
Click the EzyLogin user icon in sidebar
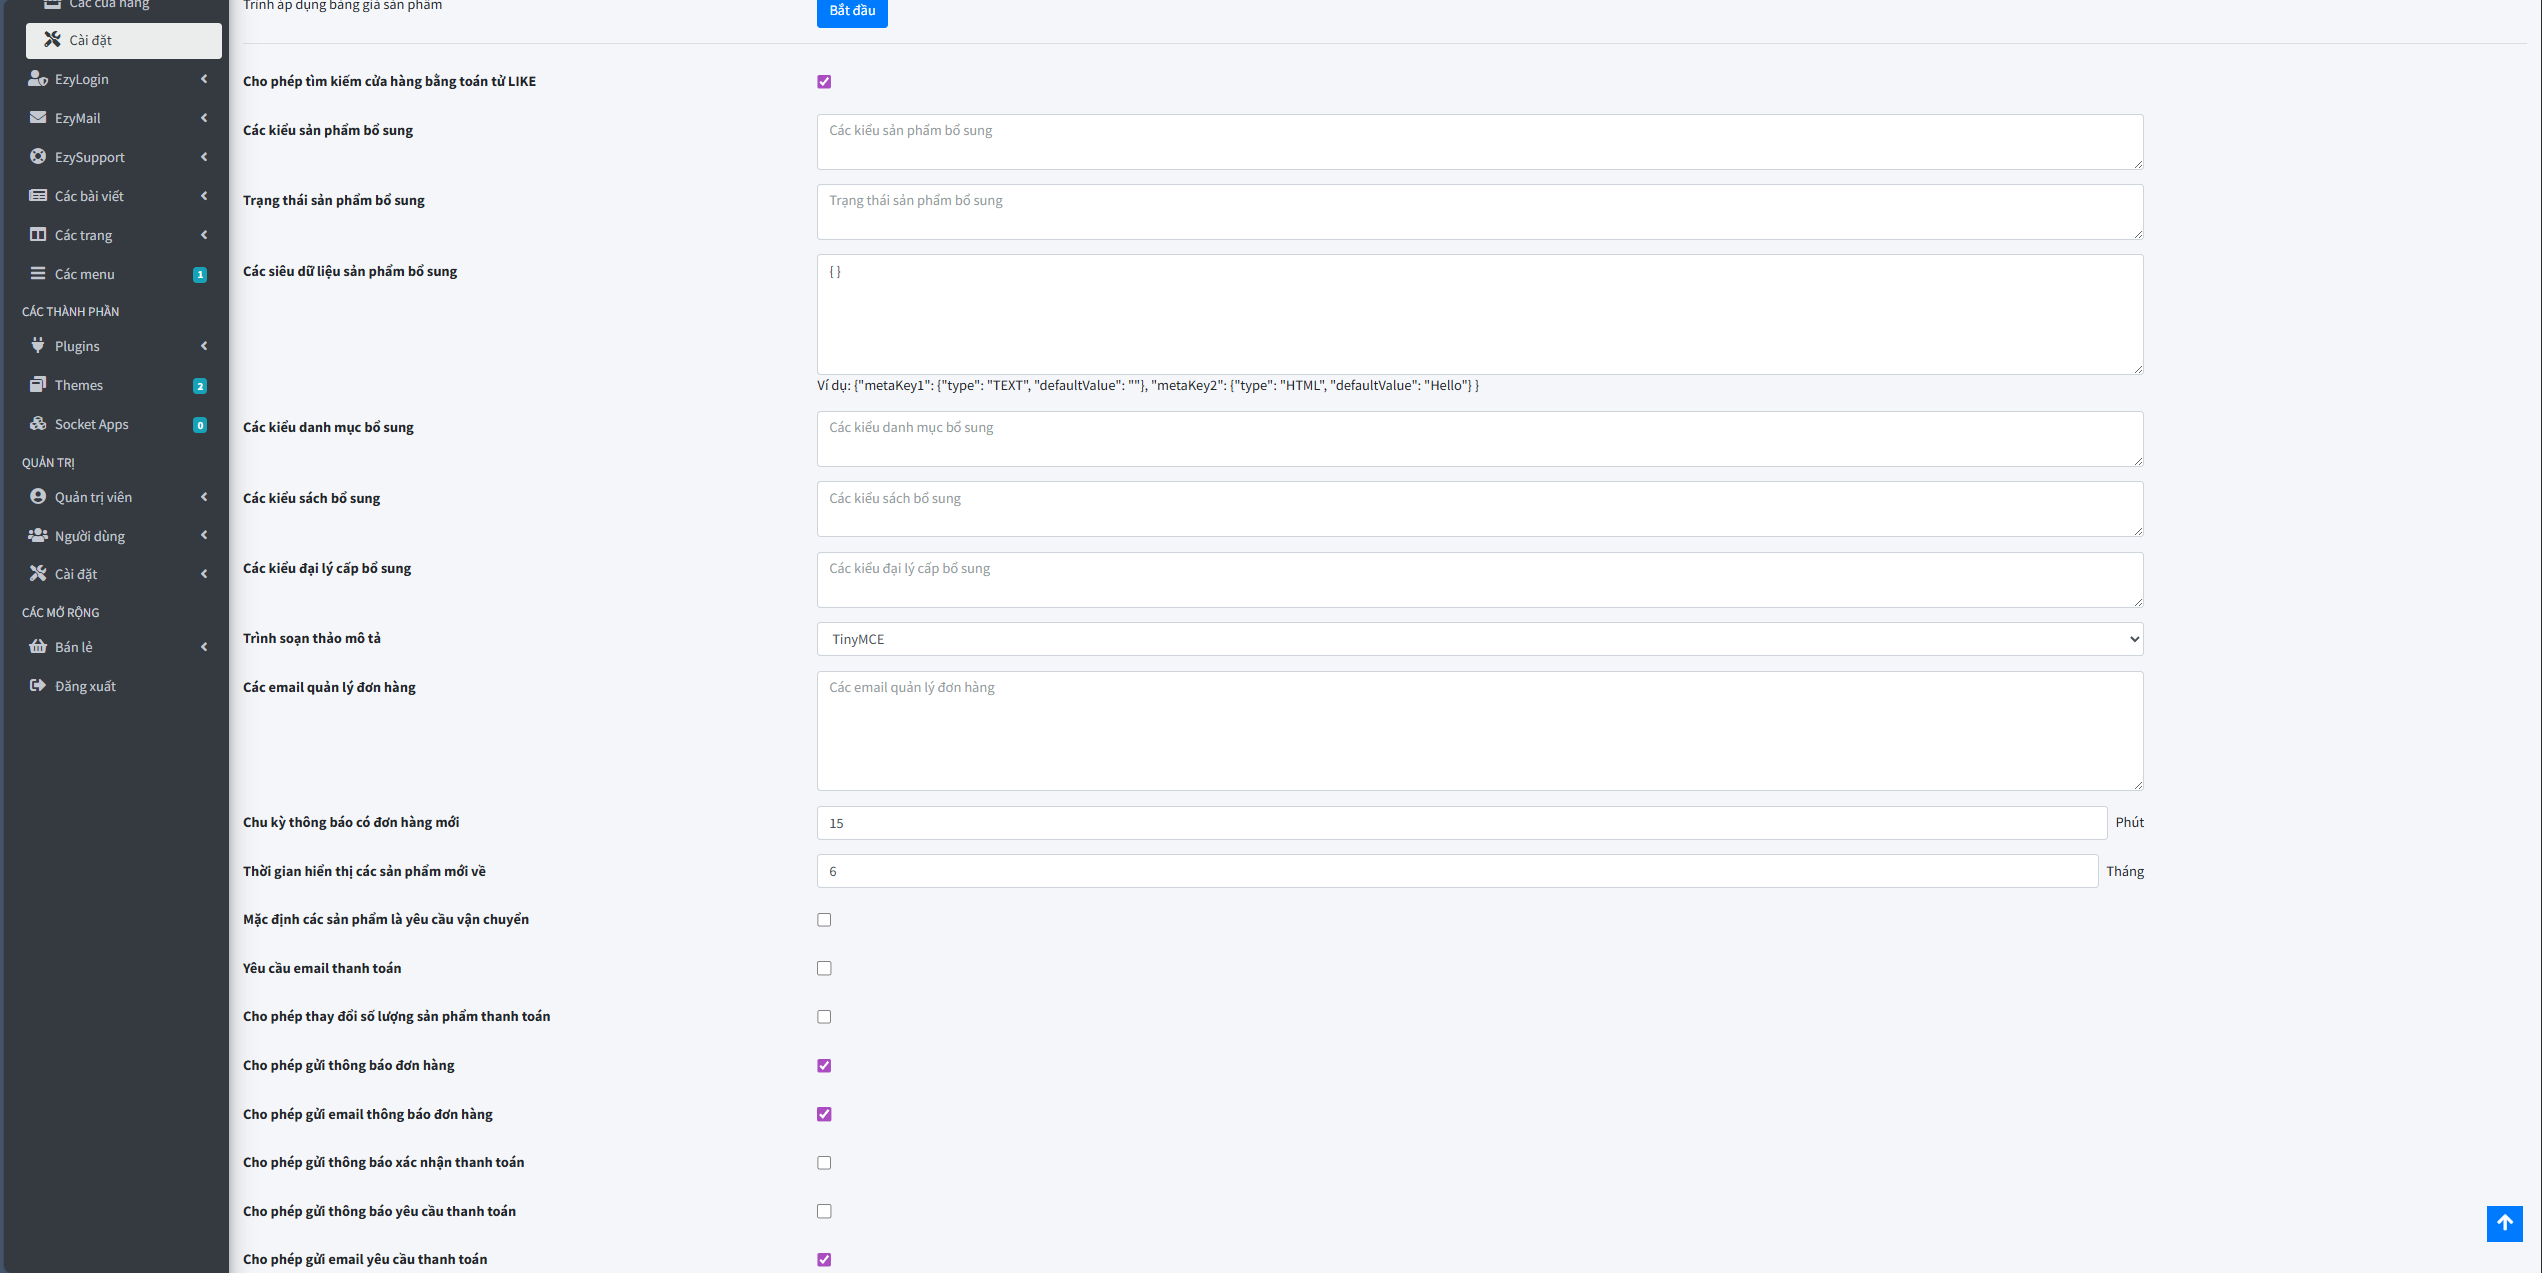point(38,78)
